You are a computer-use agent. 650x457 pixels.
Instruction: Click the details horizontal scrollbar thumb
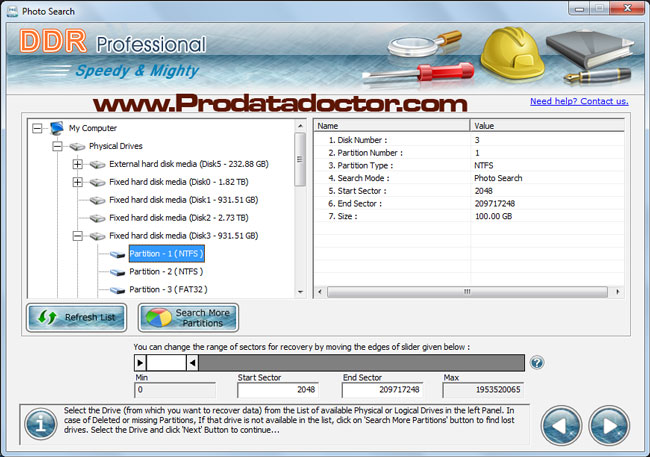tap(467, 292)
